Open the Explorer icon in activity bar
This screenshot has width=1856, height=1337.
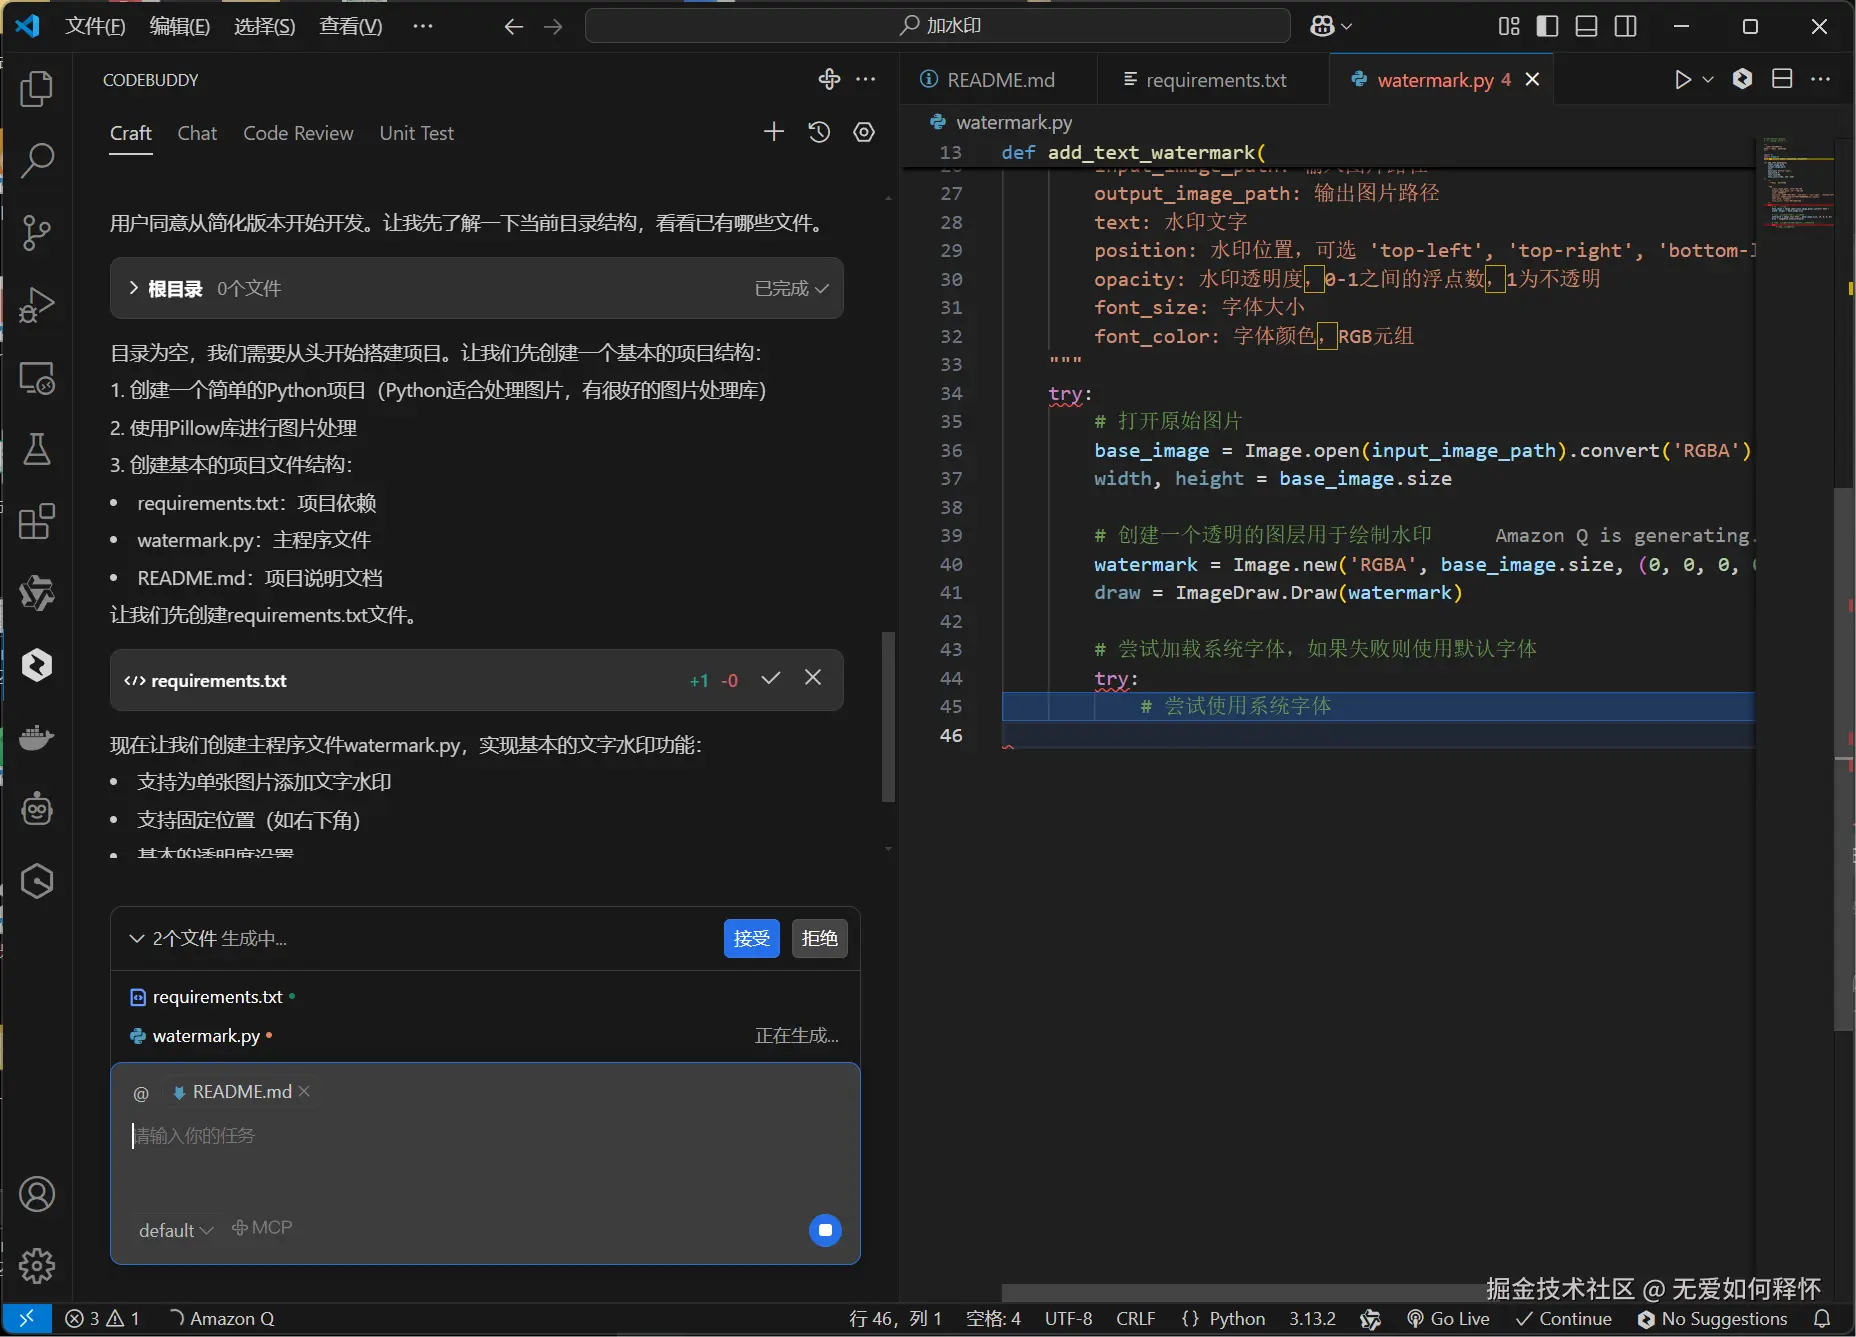(x=37, y=89)
